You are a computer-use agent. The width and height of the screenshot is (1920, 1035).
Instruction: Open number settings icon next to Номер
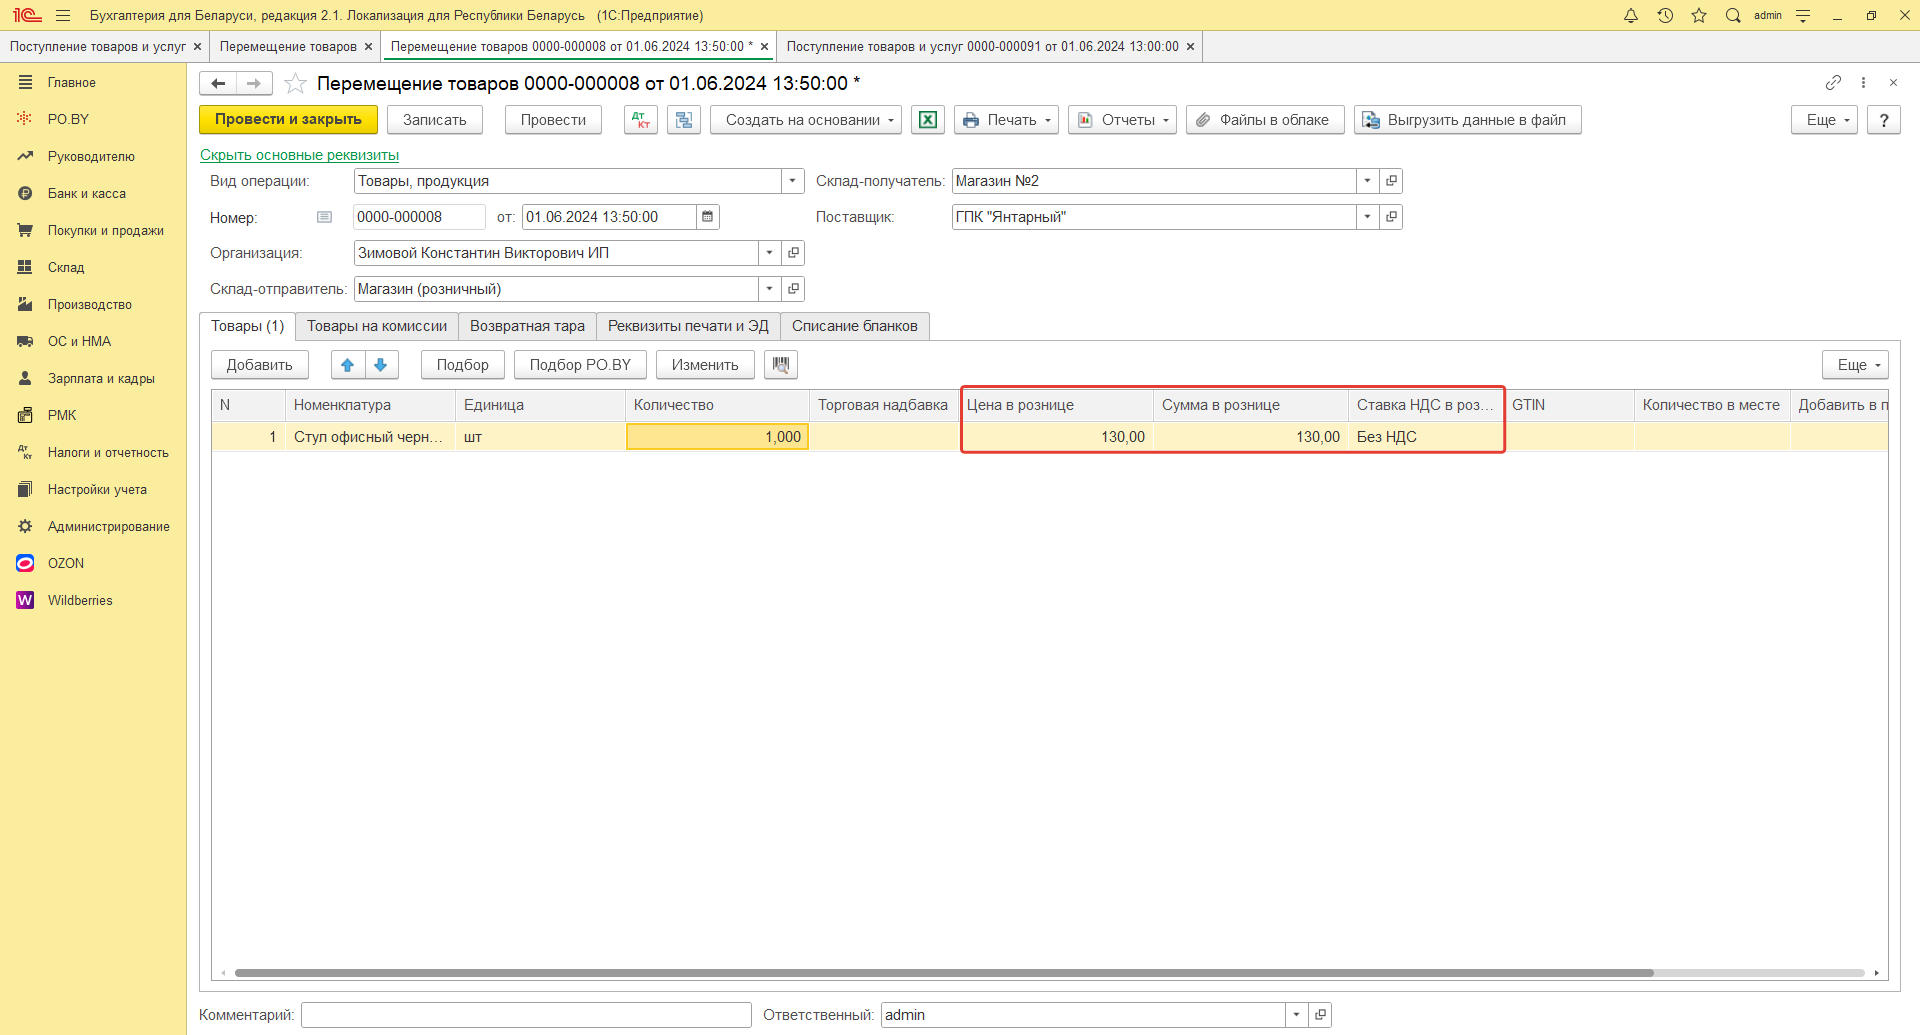[324, 217]
